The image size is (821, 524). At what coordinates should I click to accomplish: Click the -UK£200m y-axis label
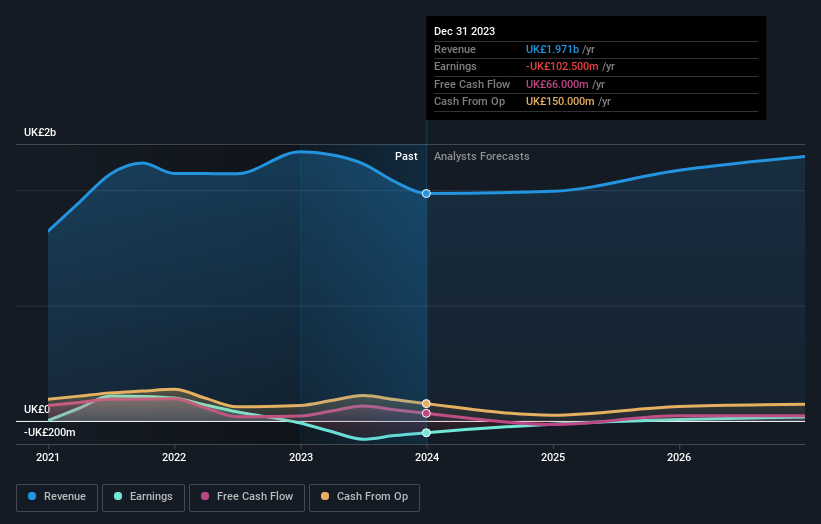point(50,432)
